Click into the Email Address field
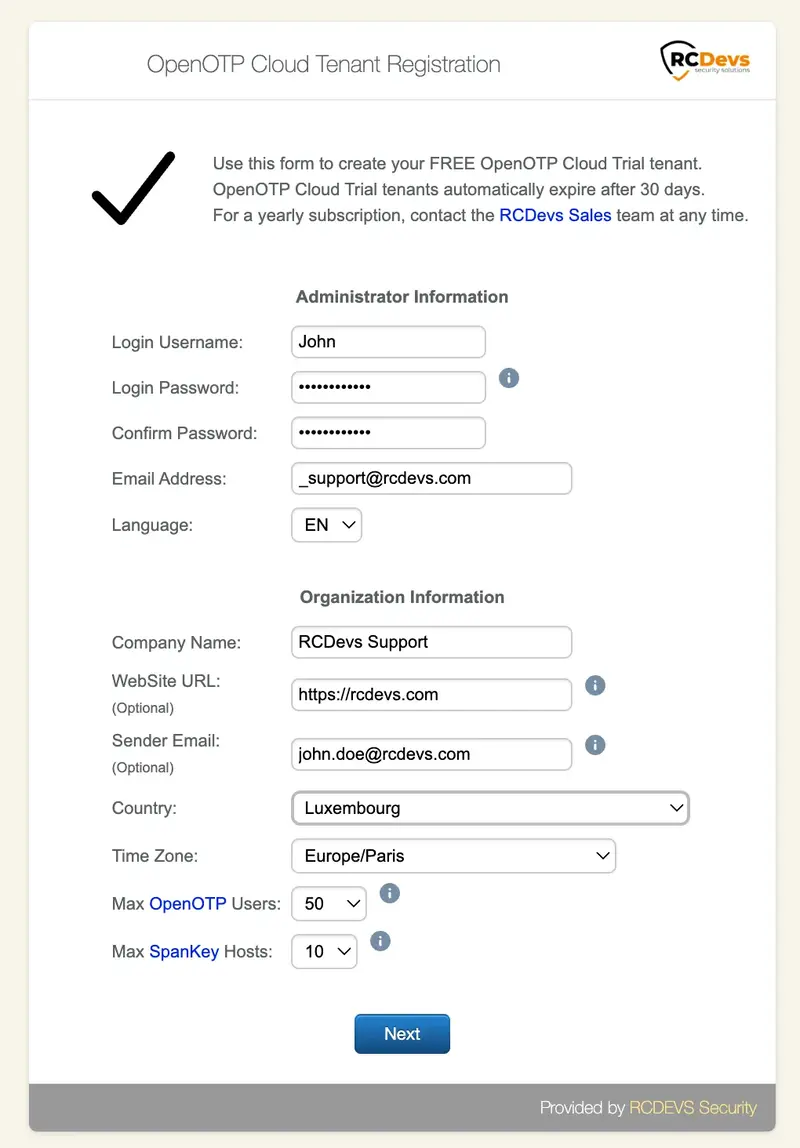800x1148 pixels. pos(432,478)
